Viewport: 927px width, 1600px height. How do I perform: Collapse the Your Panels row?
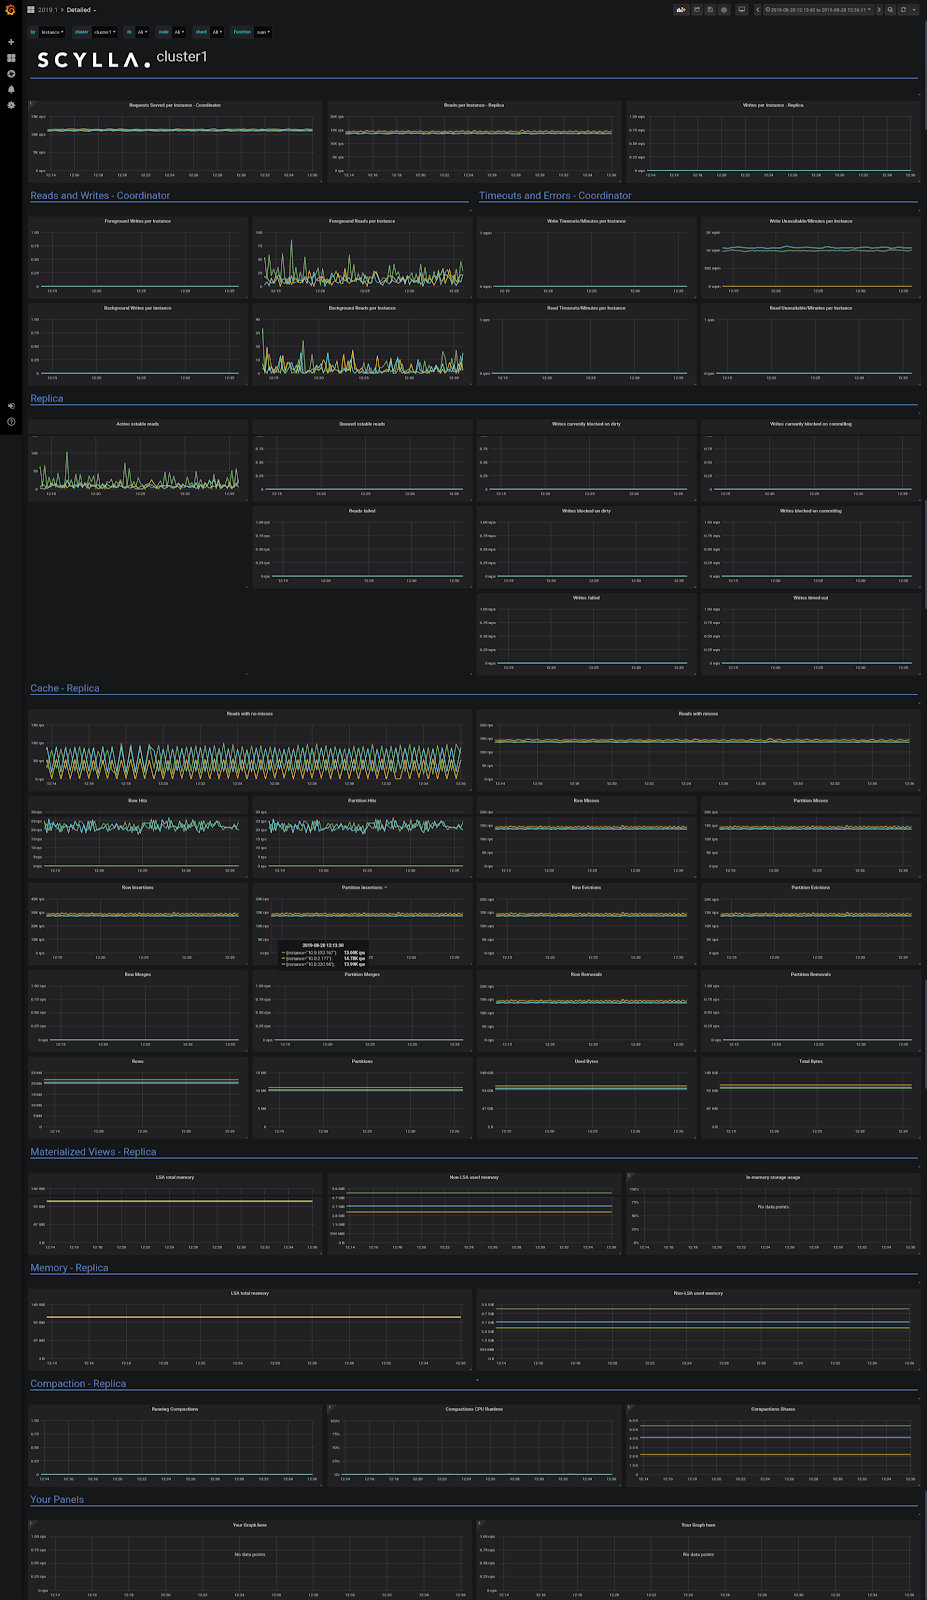tap(57, 1500)
